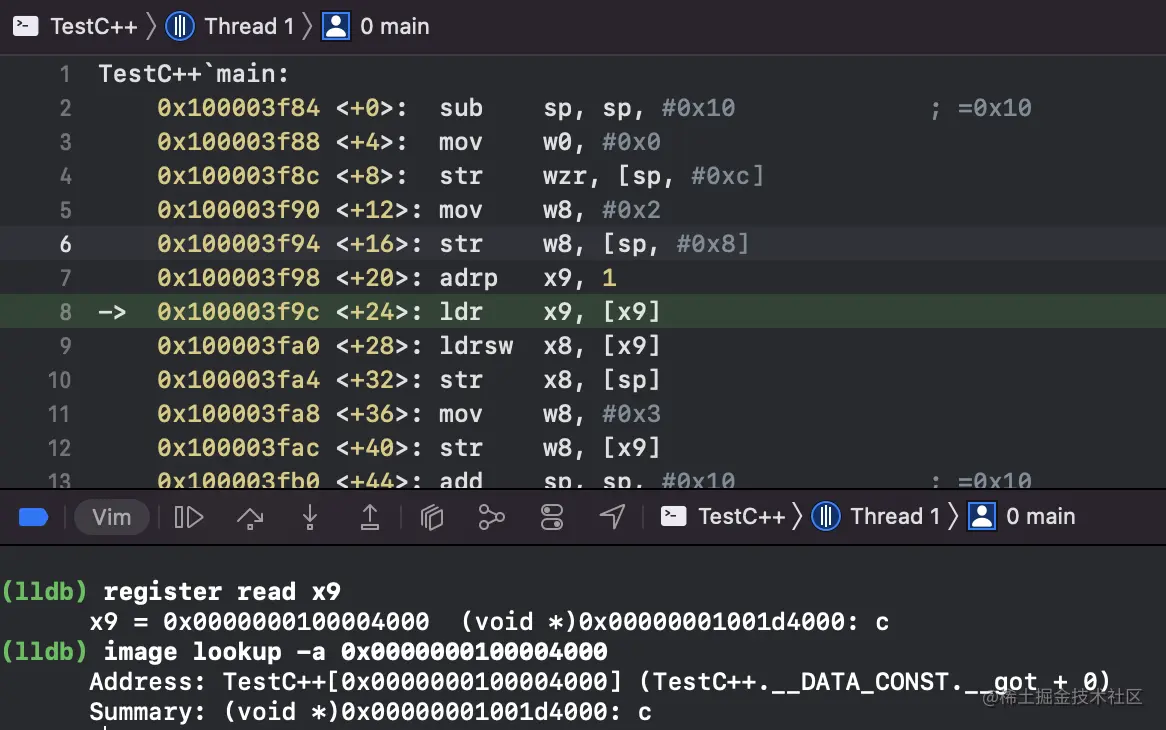Click operand w8, #0x3

(602, 414)
